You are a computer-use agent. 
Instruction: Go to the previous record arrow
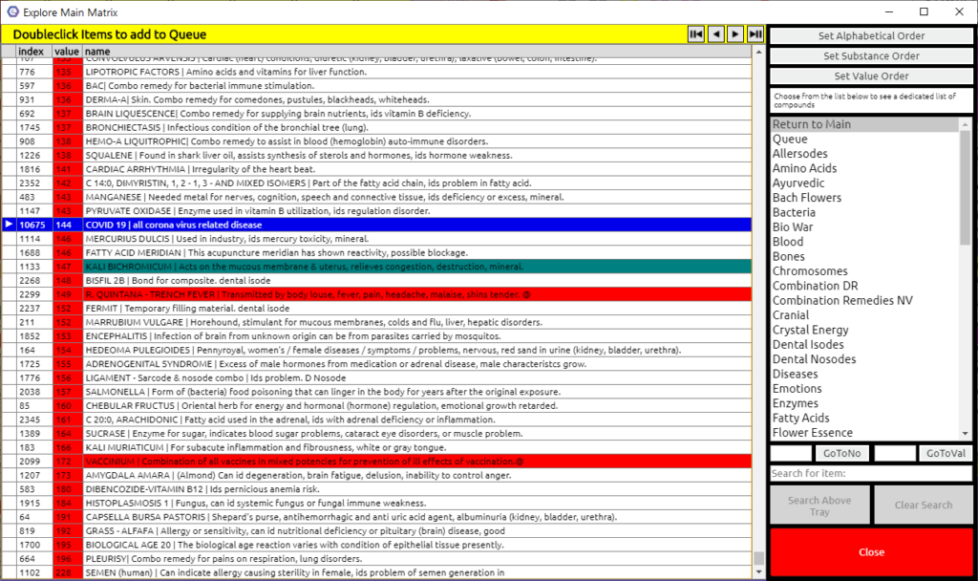(x=716, y=34)
